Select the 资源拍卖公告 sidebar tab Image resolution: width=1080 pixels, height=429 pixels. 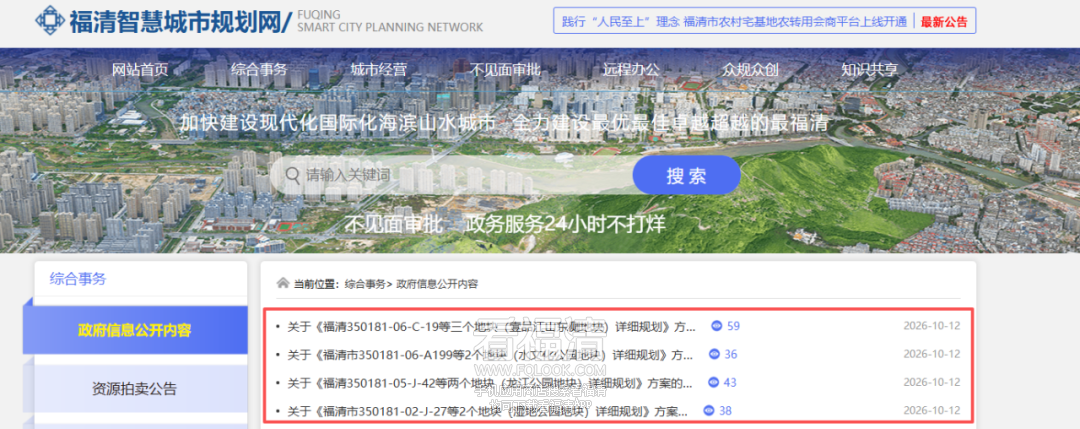pos(134,388)
